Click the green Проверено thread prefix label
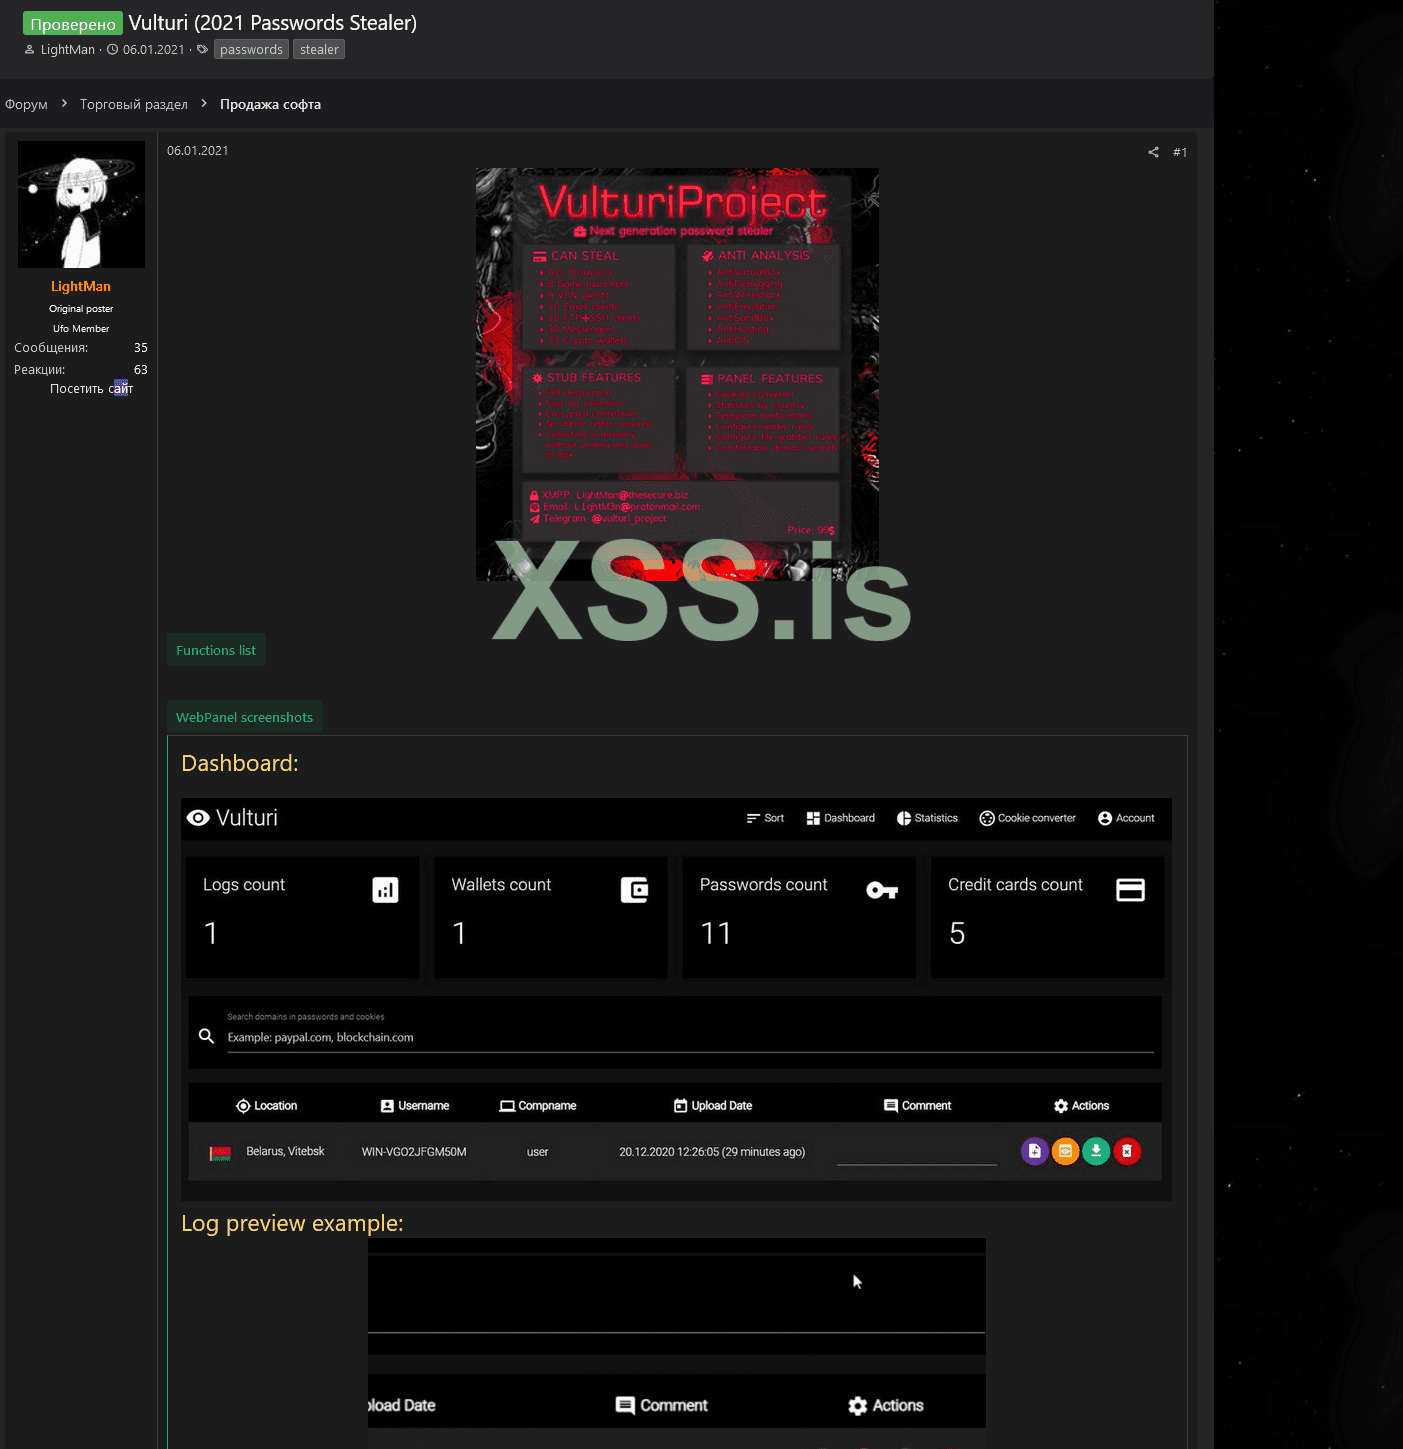Screen dimensions: 1403x1449 (x=73, y=24)
